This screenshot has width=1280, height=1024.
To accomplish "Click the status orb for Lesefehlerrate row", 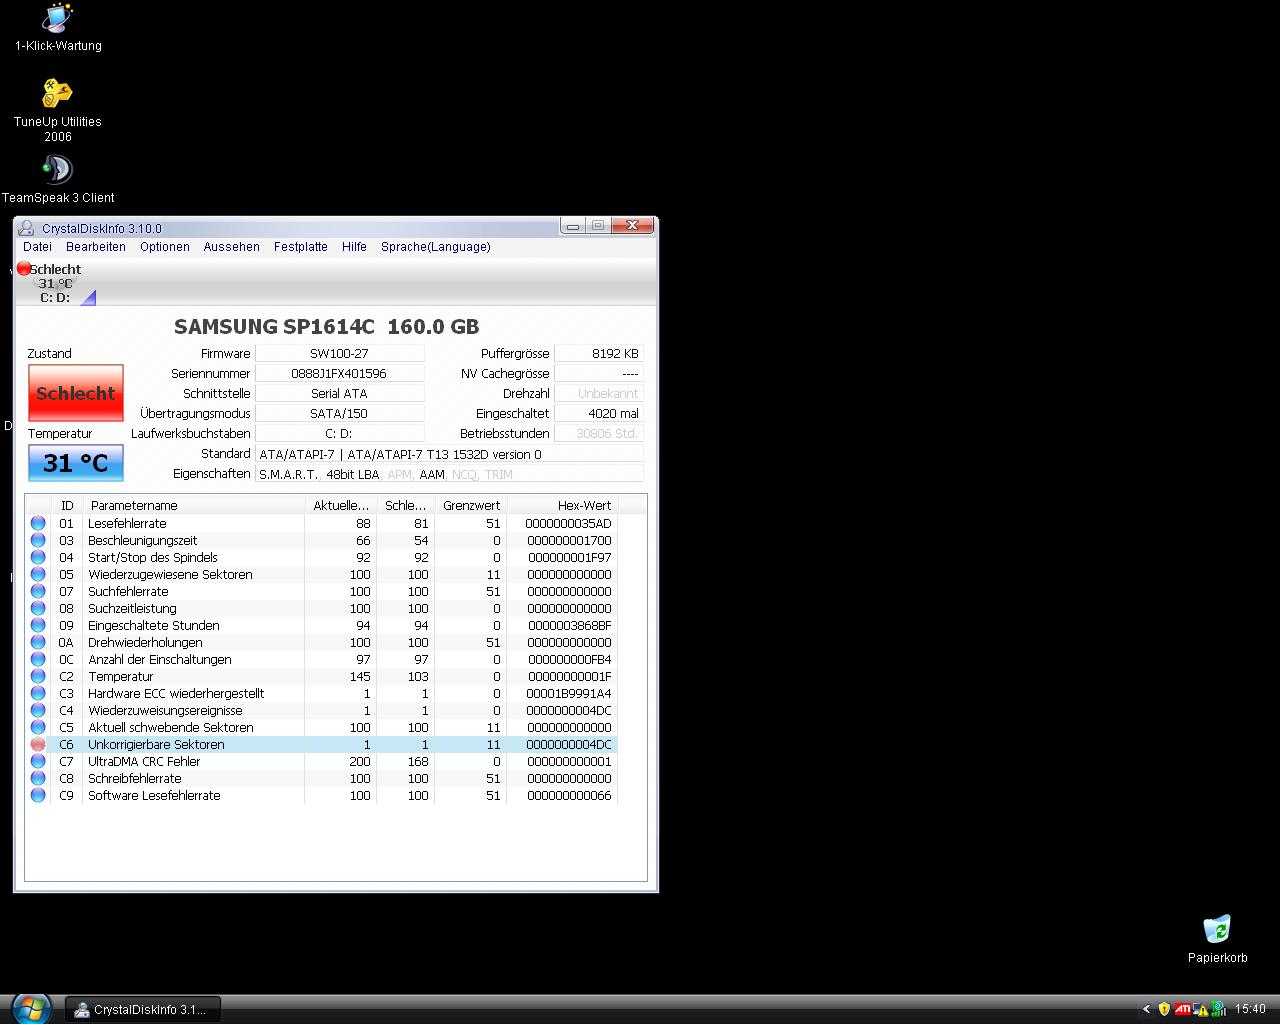I will tap(38, 523).
